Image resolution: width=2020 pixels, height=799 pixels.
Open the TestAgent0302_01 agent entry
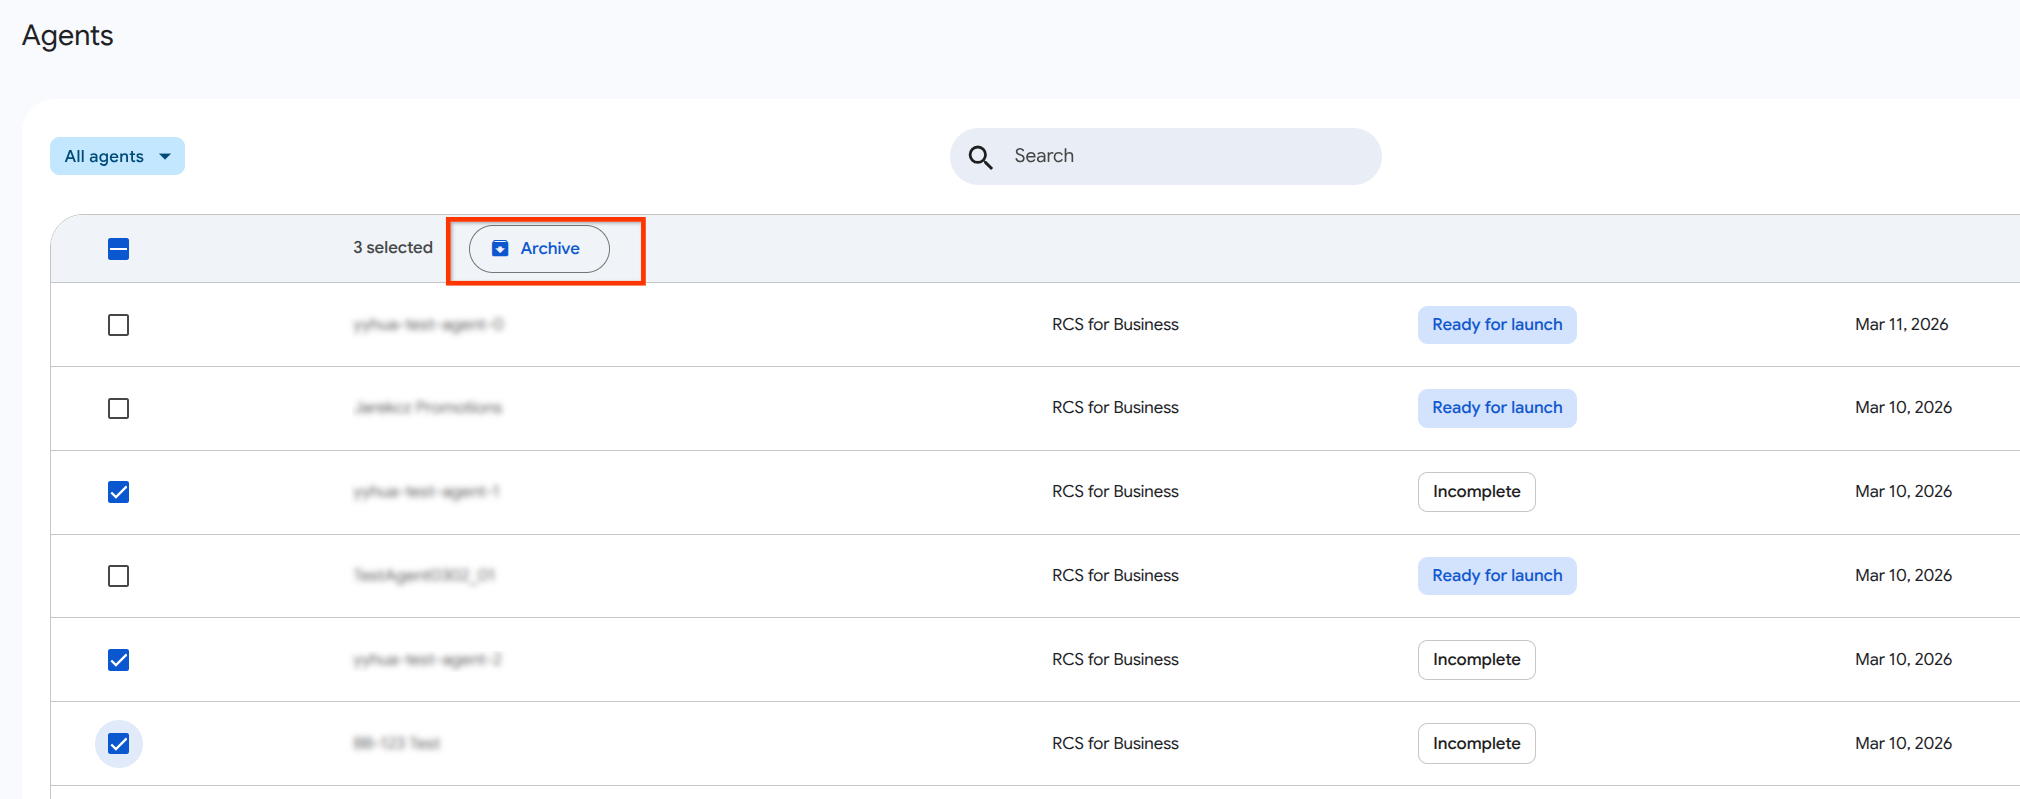point(424,576)
